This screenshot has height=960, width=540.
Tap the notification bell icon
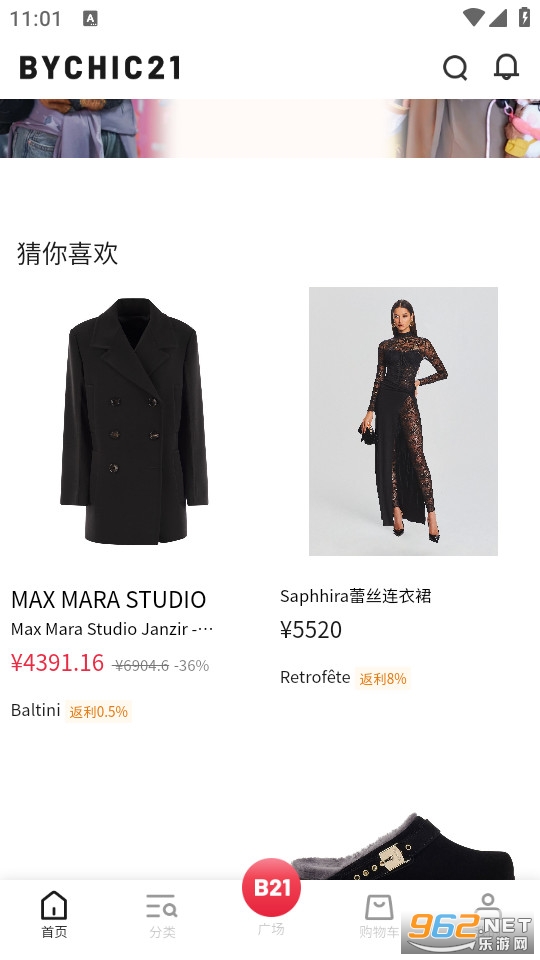pos(506,67)
